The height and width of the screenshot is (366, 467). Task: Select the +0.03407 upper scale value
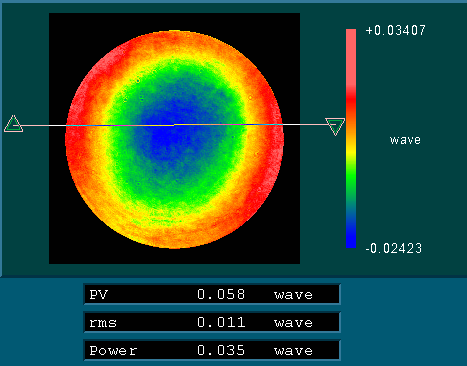click(x=395, y=31)
